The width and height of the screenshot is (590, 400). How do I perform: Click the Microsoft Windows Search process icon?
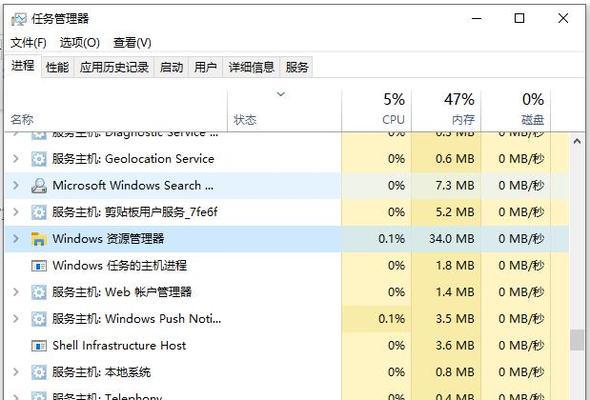point(39,186)
